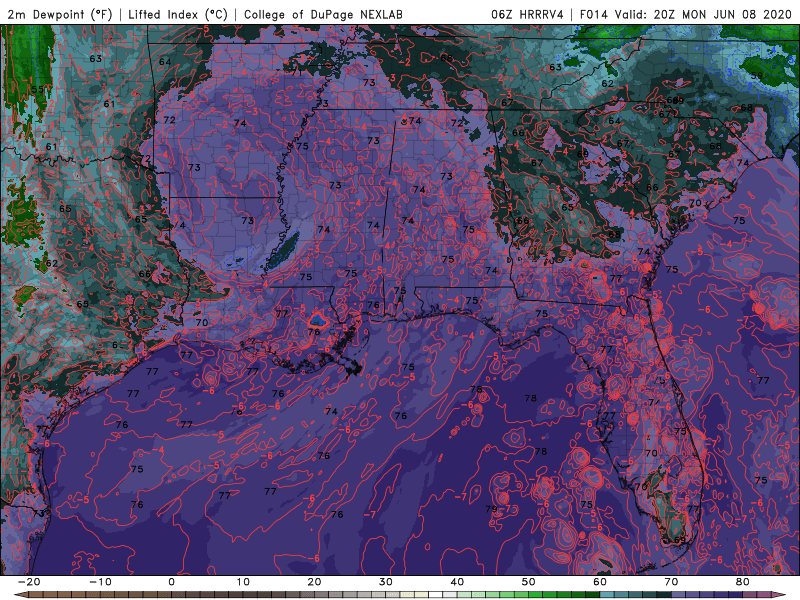
Task: Click the '06Z HRRRV4' model run label
Action: (x=527, y=14)
